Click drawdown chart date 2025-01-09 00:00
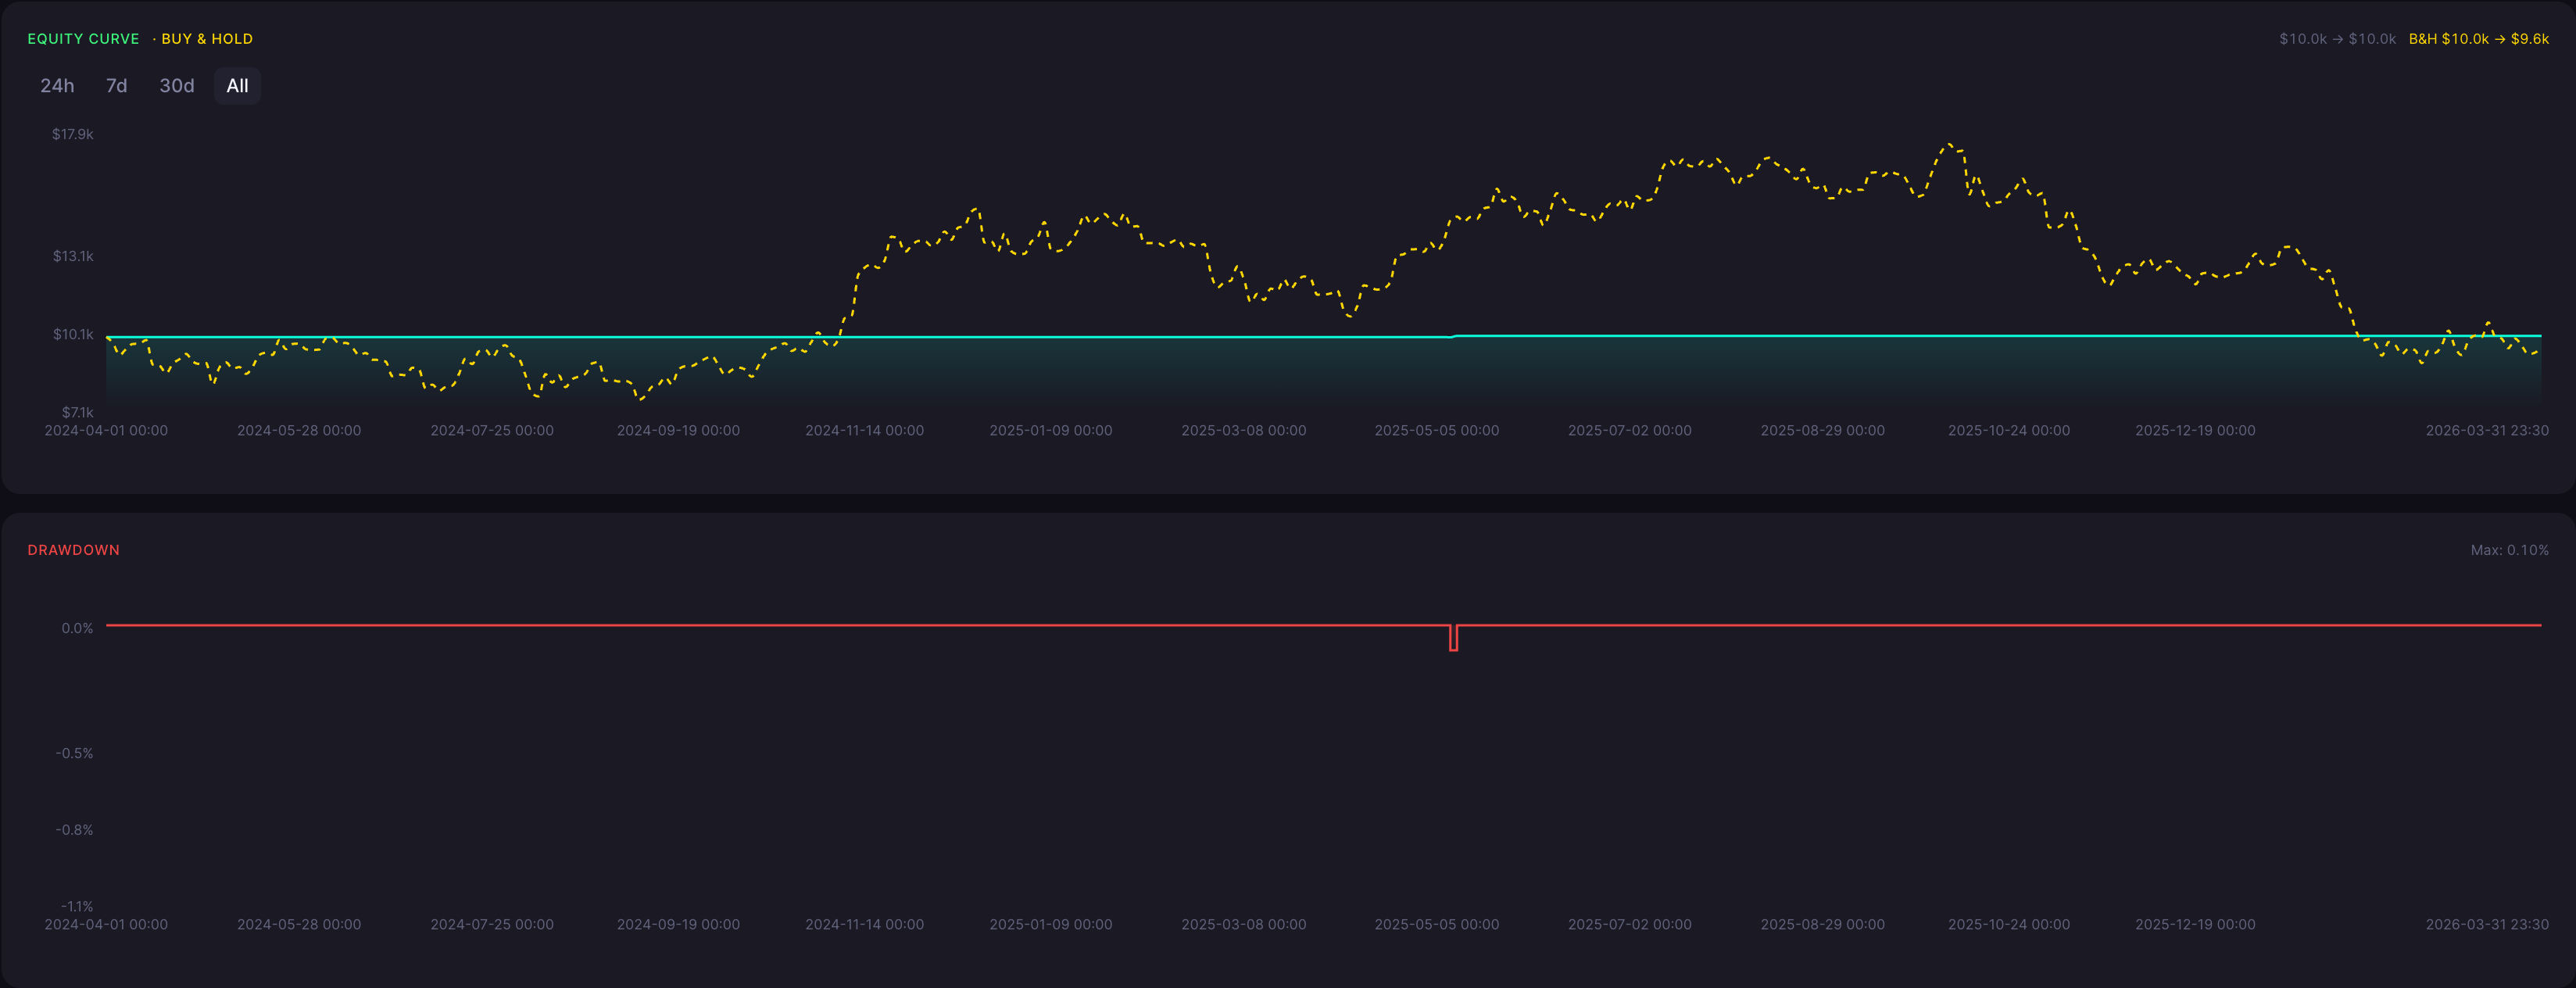The image size is (2576, 988). coord(1050,925)
